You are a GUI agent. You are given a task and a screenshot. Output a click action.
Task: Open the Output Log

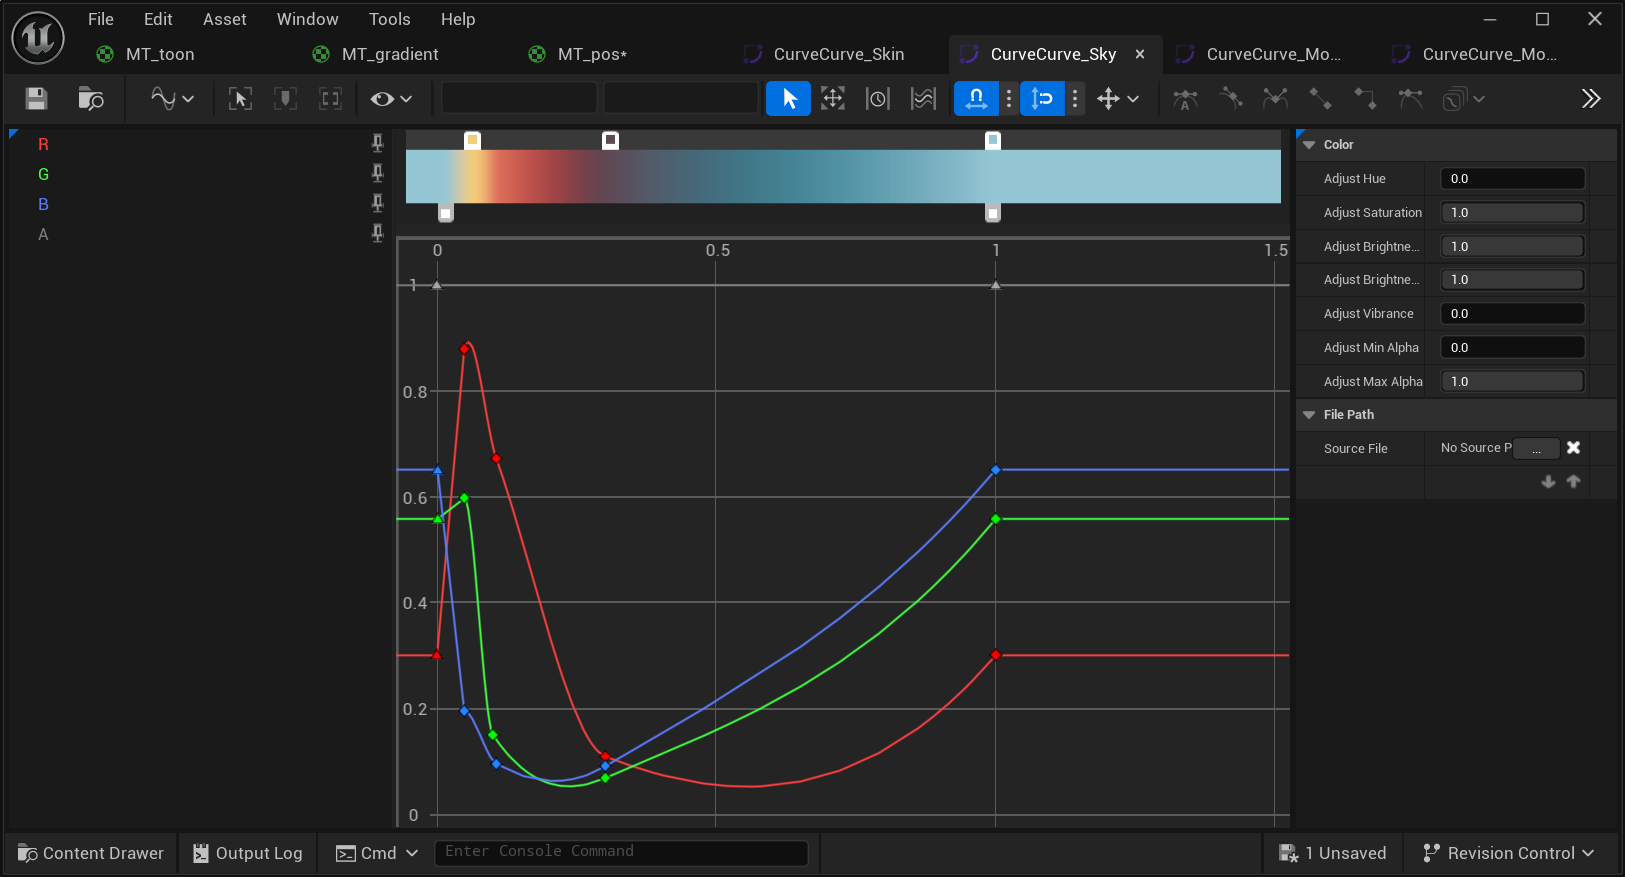(x=248, y=853)
